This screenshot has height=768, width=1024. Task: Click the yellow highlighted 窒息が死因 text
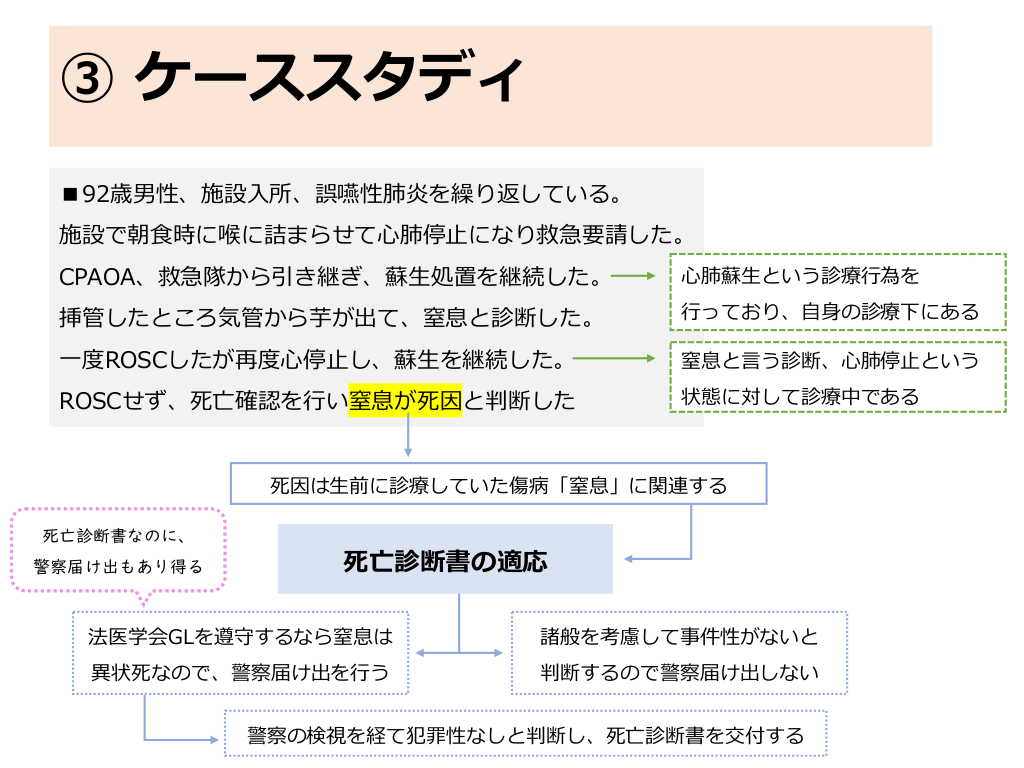point(405,401)
